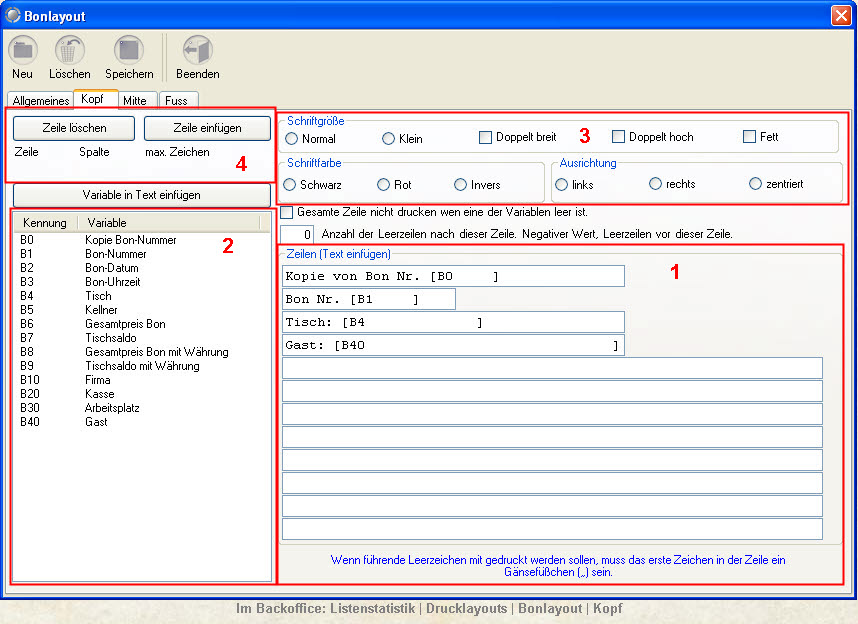The image size is (858, 624).
Task: Click the Zeile einfügen button
Action: [x=207, y=128]
